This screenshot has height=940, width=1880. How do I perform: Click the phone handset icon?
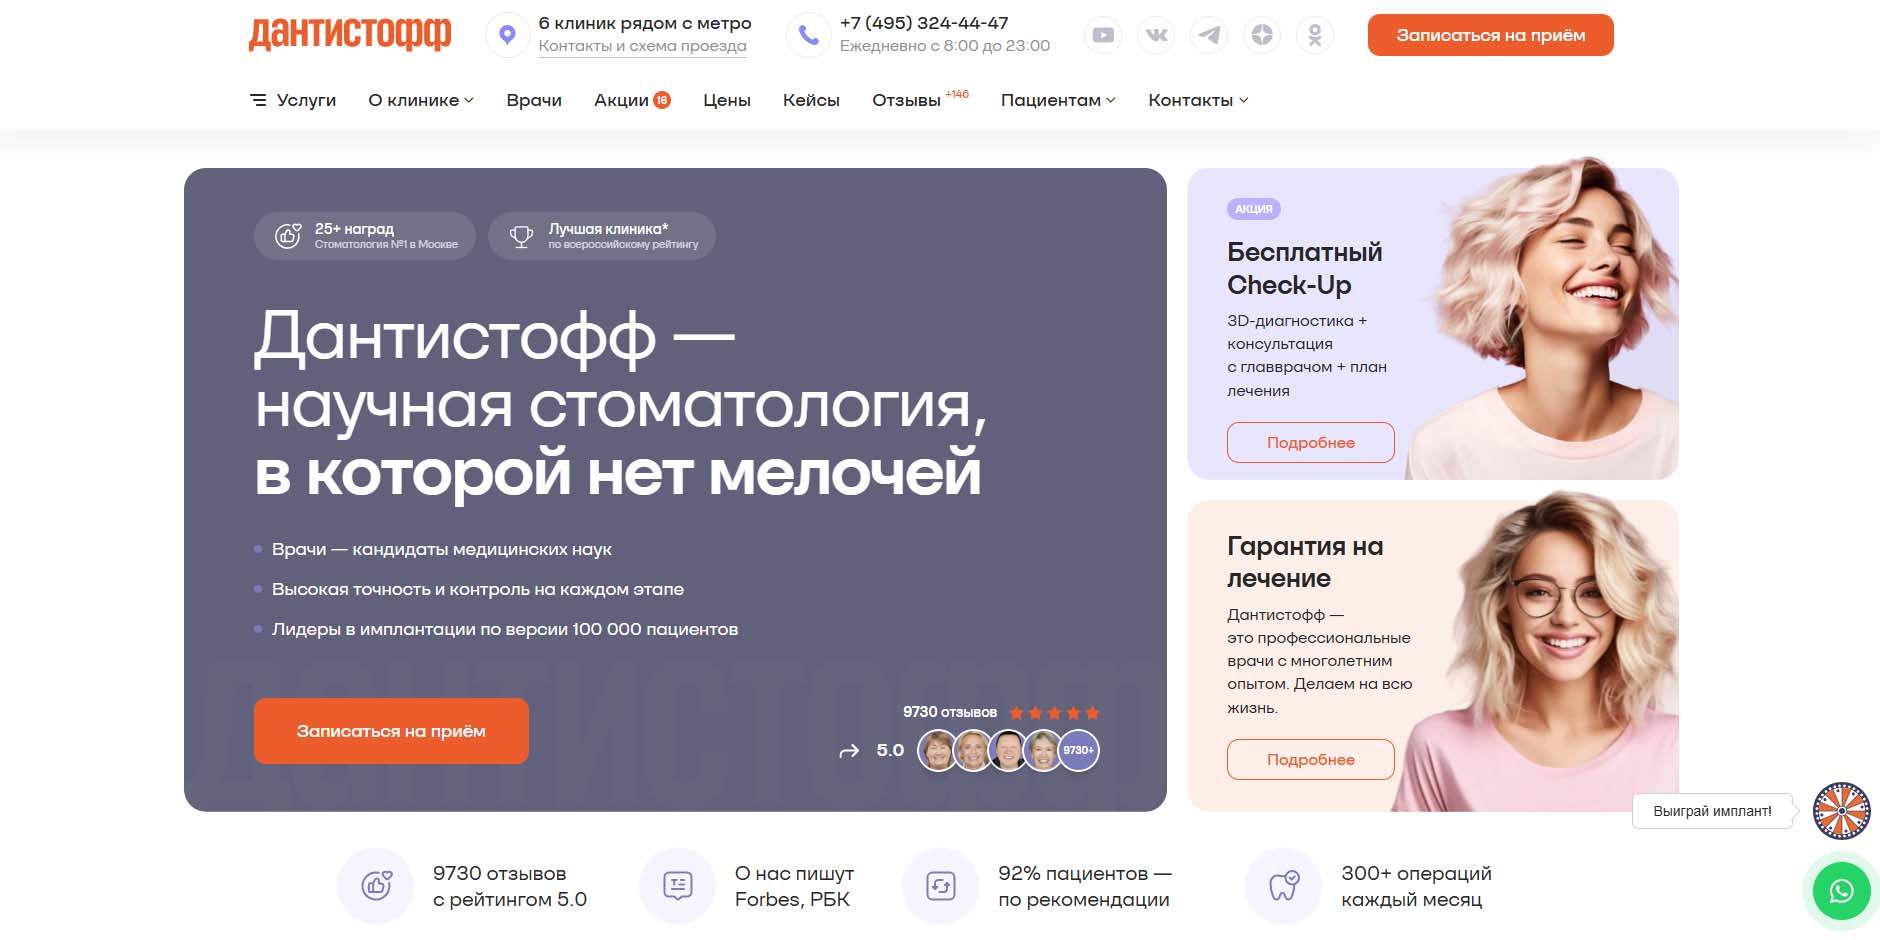pos(808,35)
